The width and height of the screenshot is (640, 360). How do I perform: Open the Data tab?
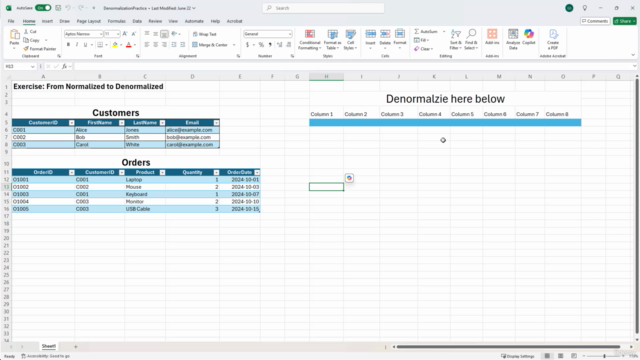137,21
